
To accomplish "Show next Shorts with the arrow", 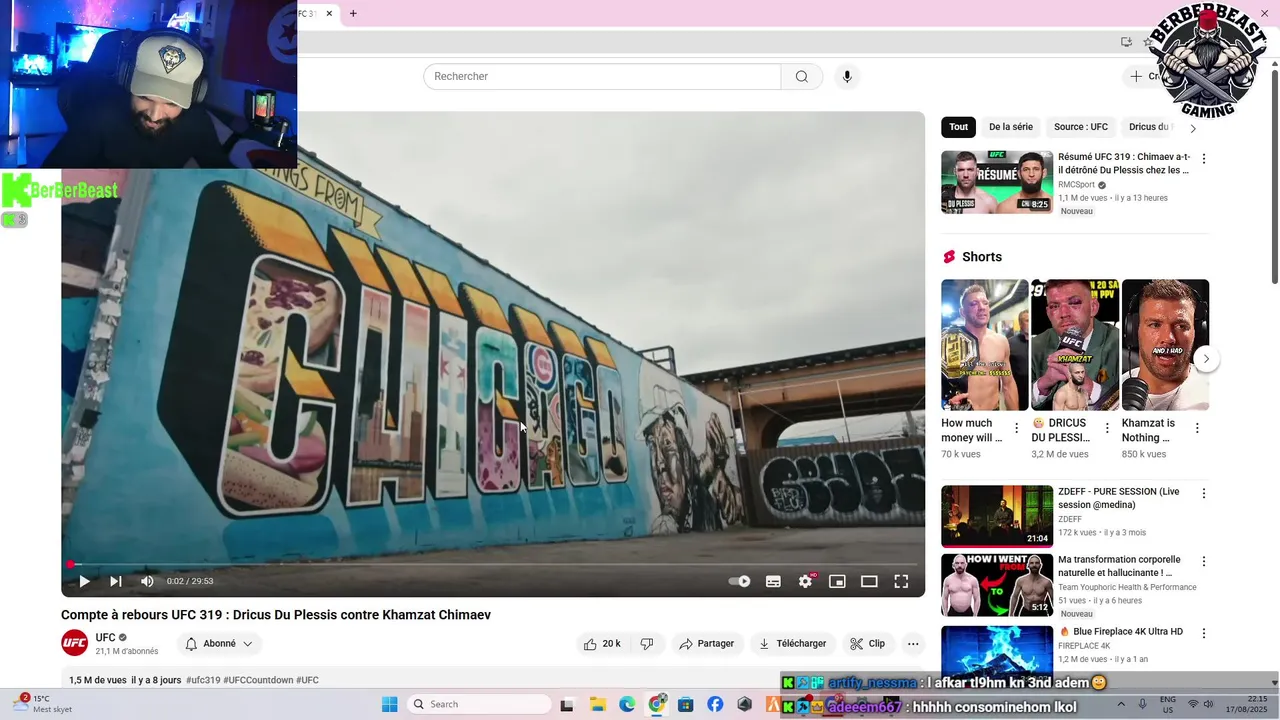I will pos(1206,359).
